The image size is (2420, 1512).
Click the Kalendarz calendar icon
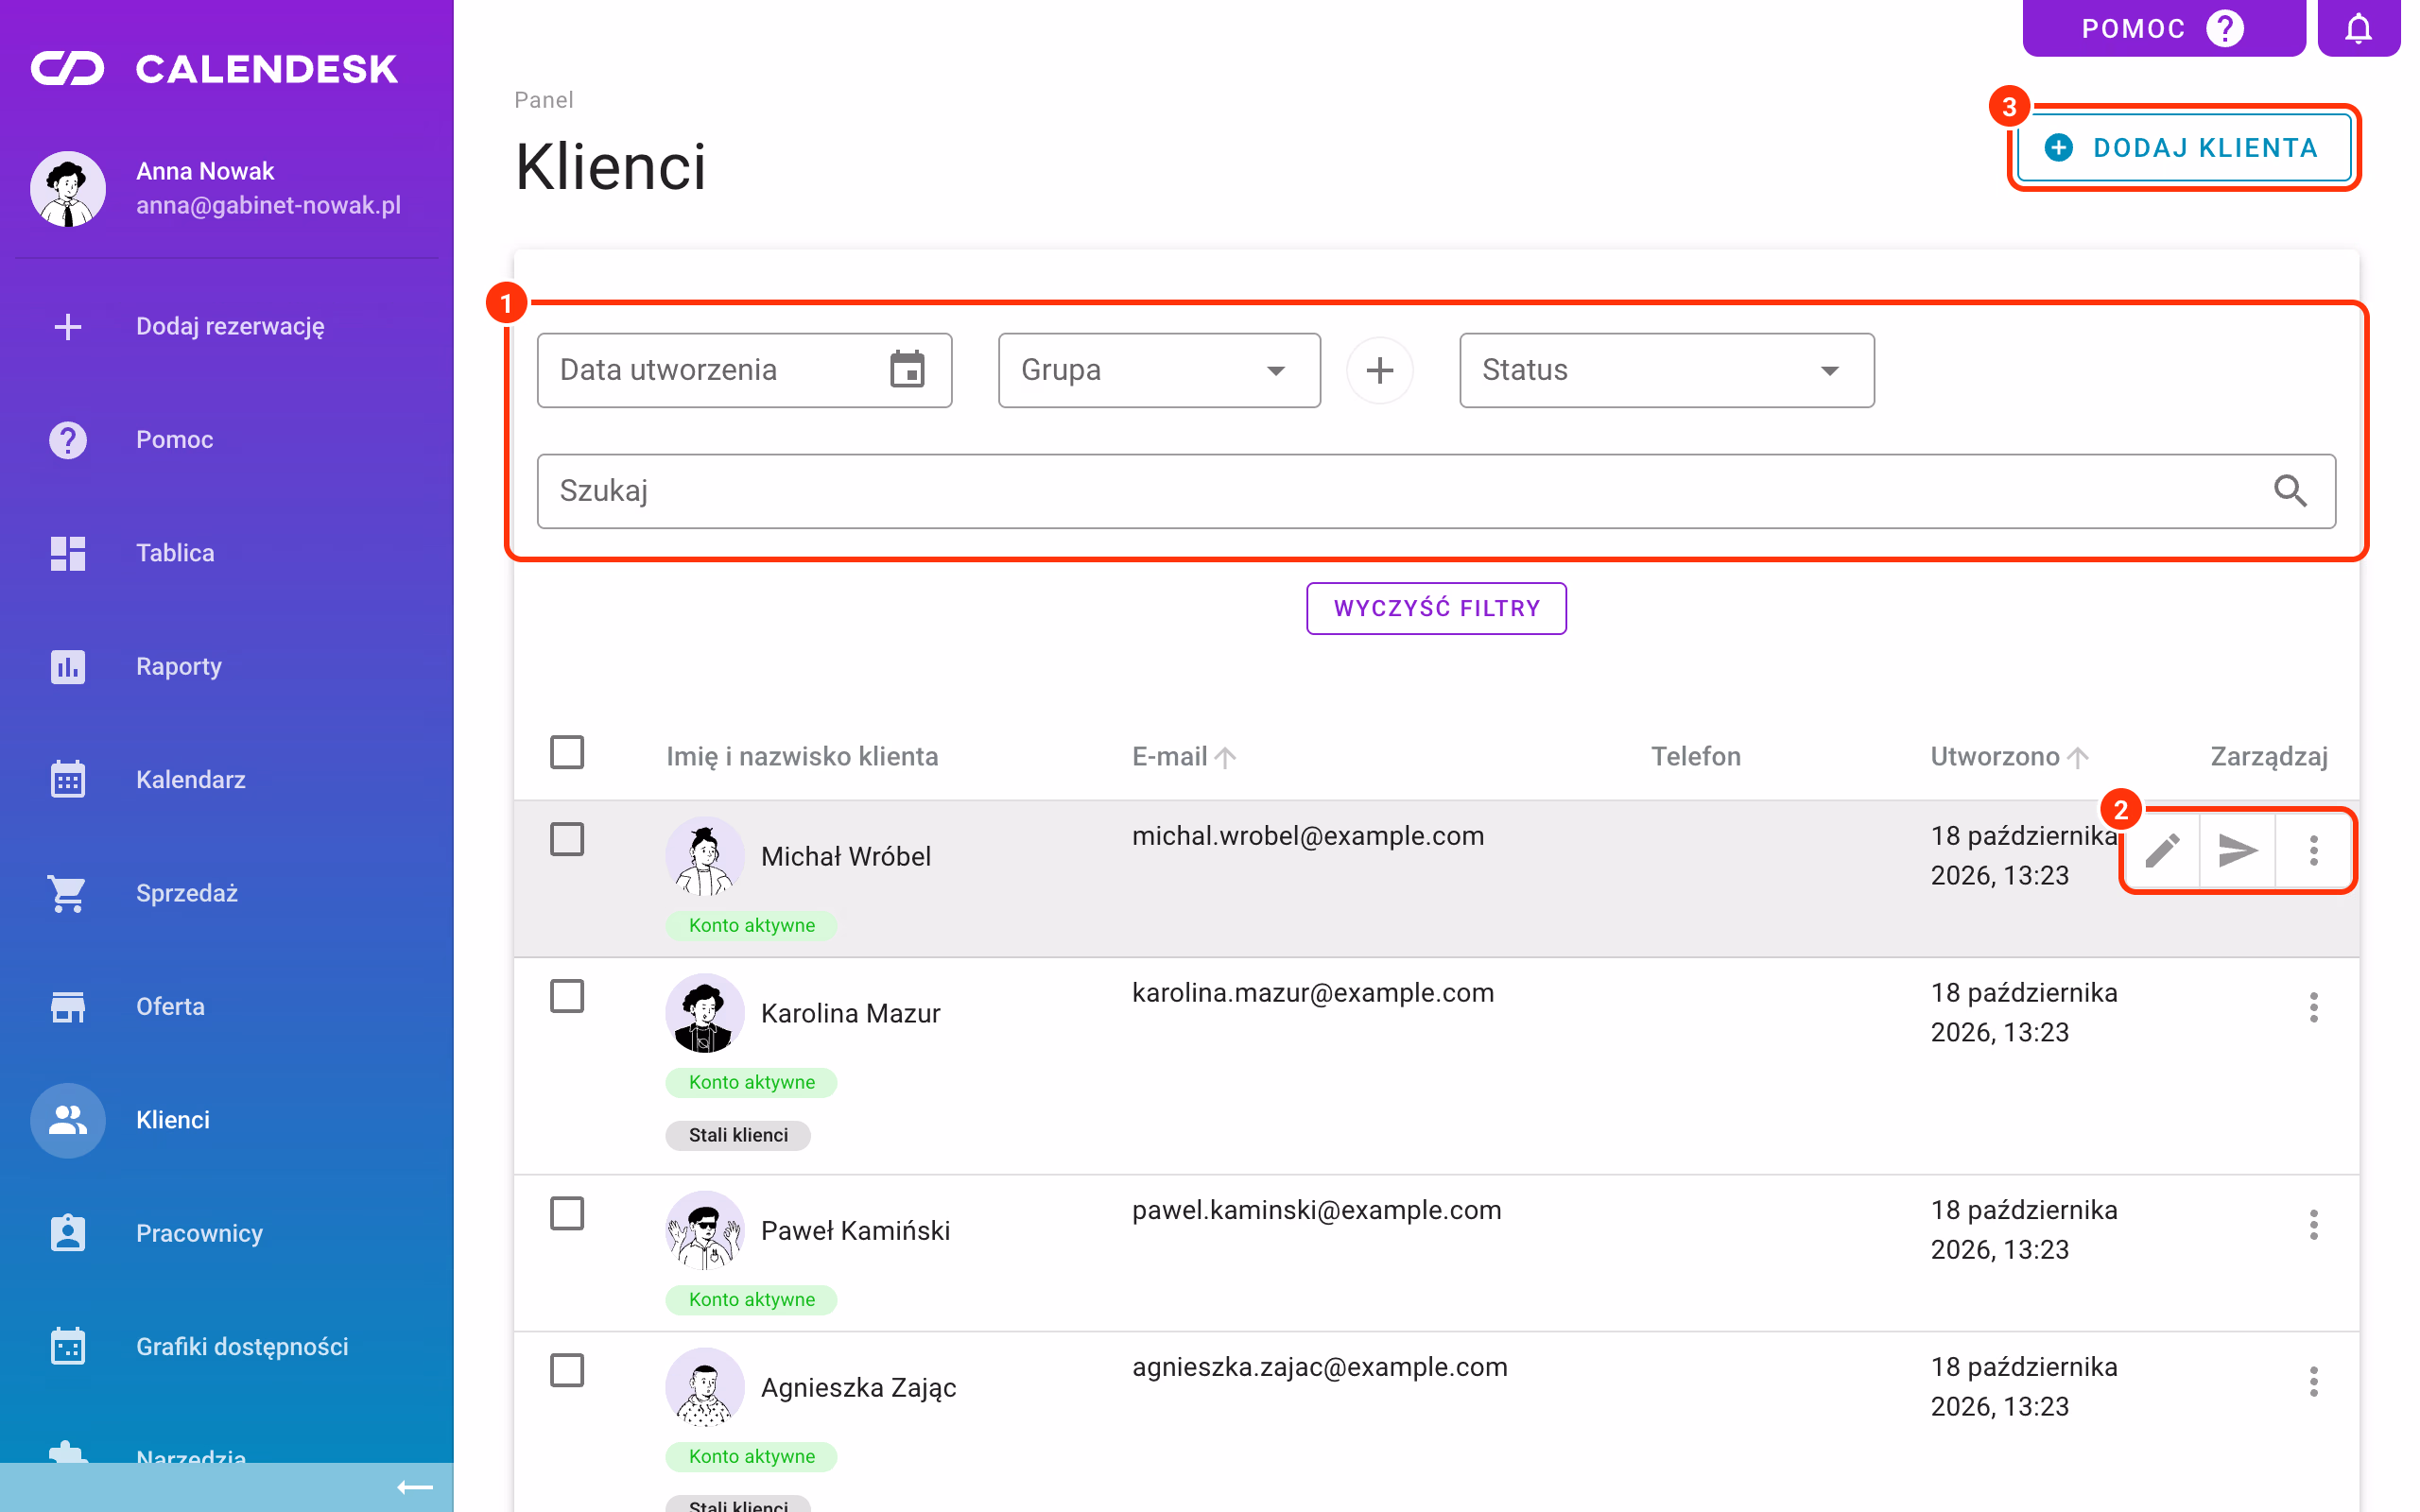point(68,779)
